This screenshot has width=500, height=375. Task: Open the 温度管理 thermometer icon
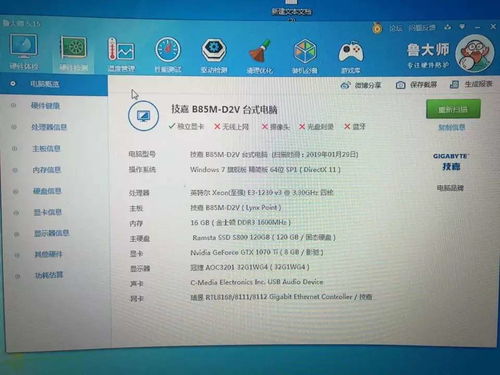[121, 54]
